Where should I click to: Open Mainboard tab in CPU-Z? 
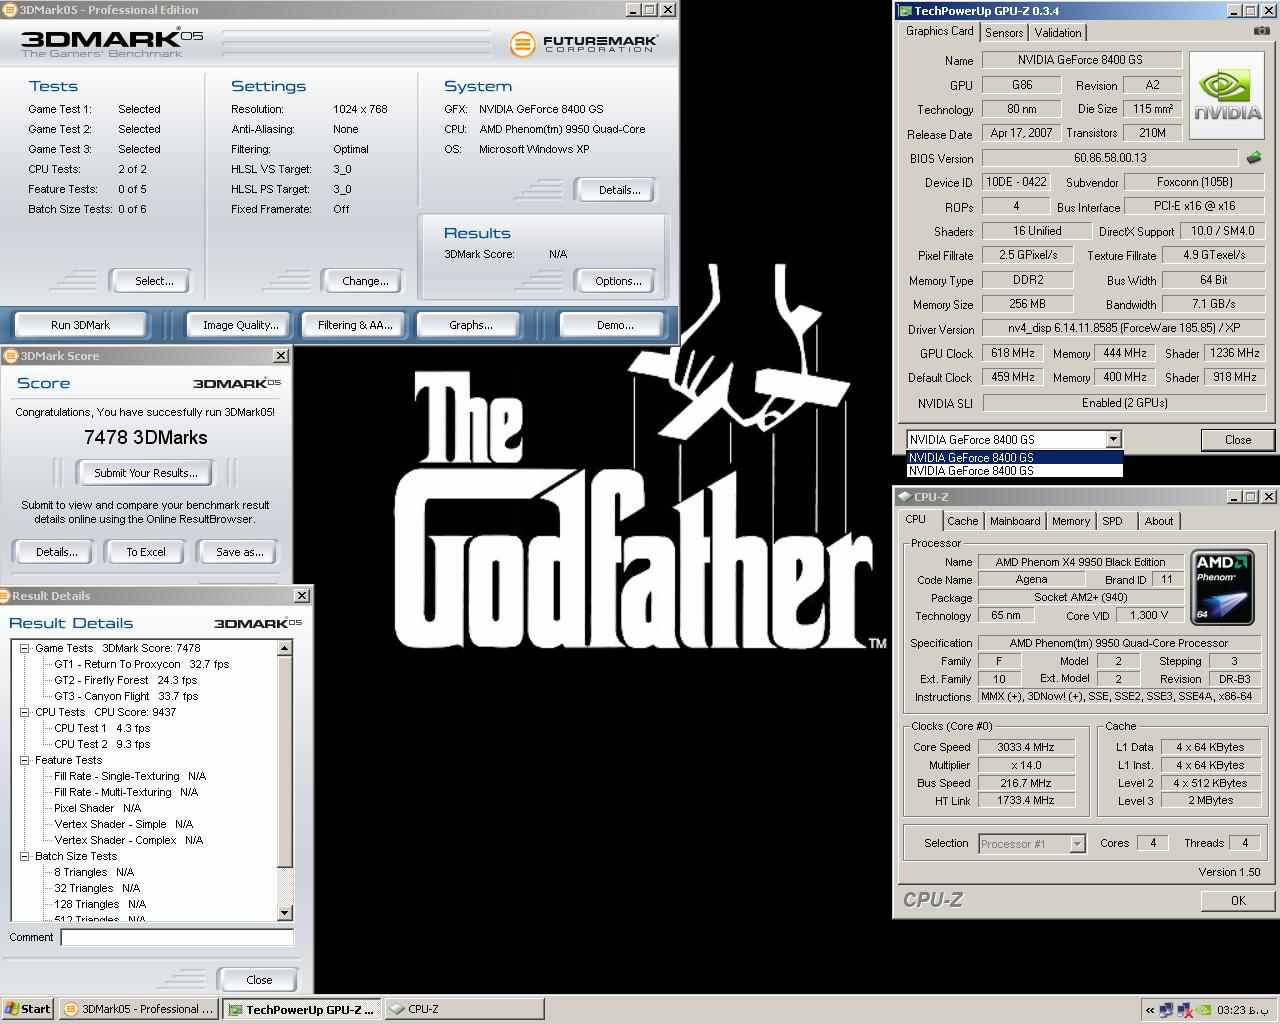pyautogui.click(x=1015, y=521)
